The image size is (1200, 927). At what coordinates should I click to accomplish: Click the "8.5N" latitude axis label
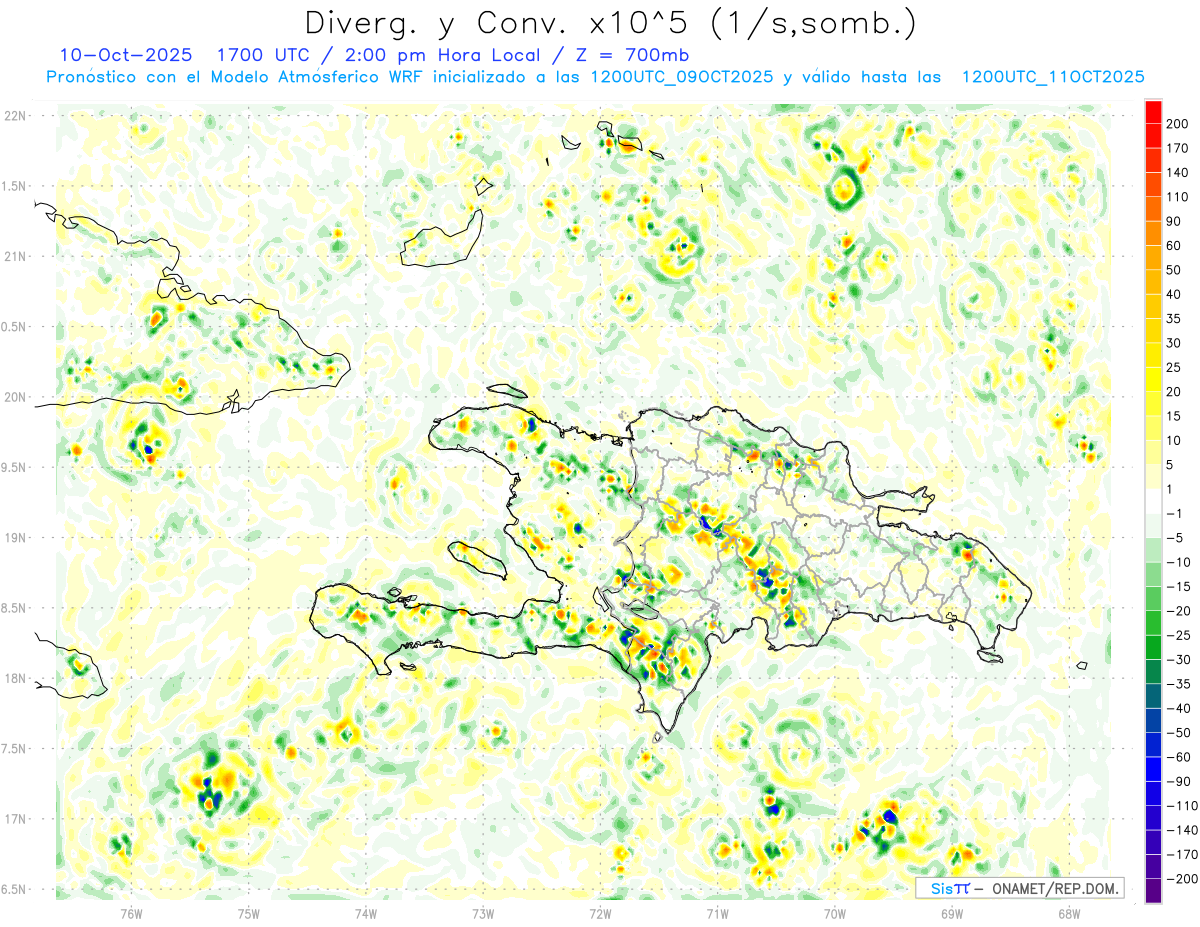[14, 608]
